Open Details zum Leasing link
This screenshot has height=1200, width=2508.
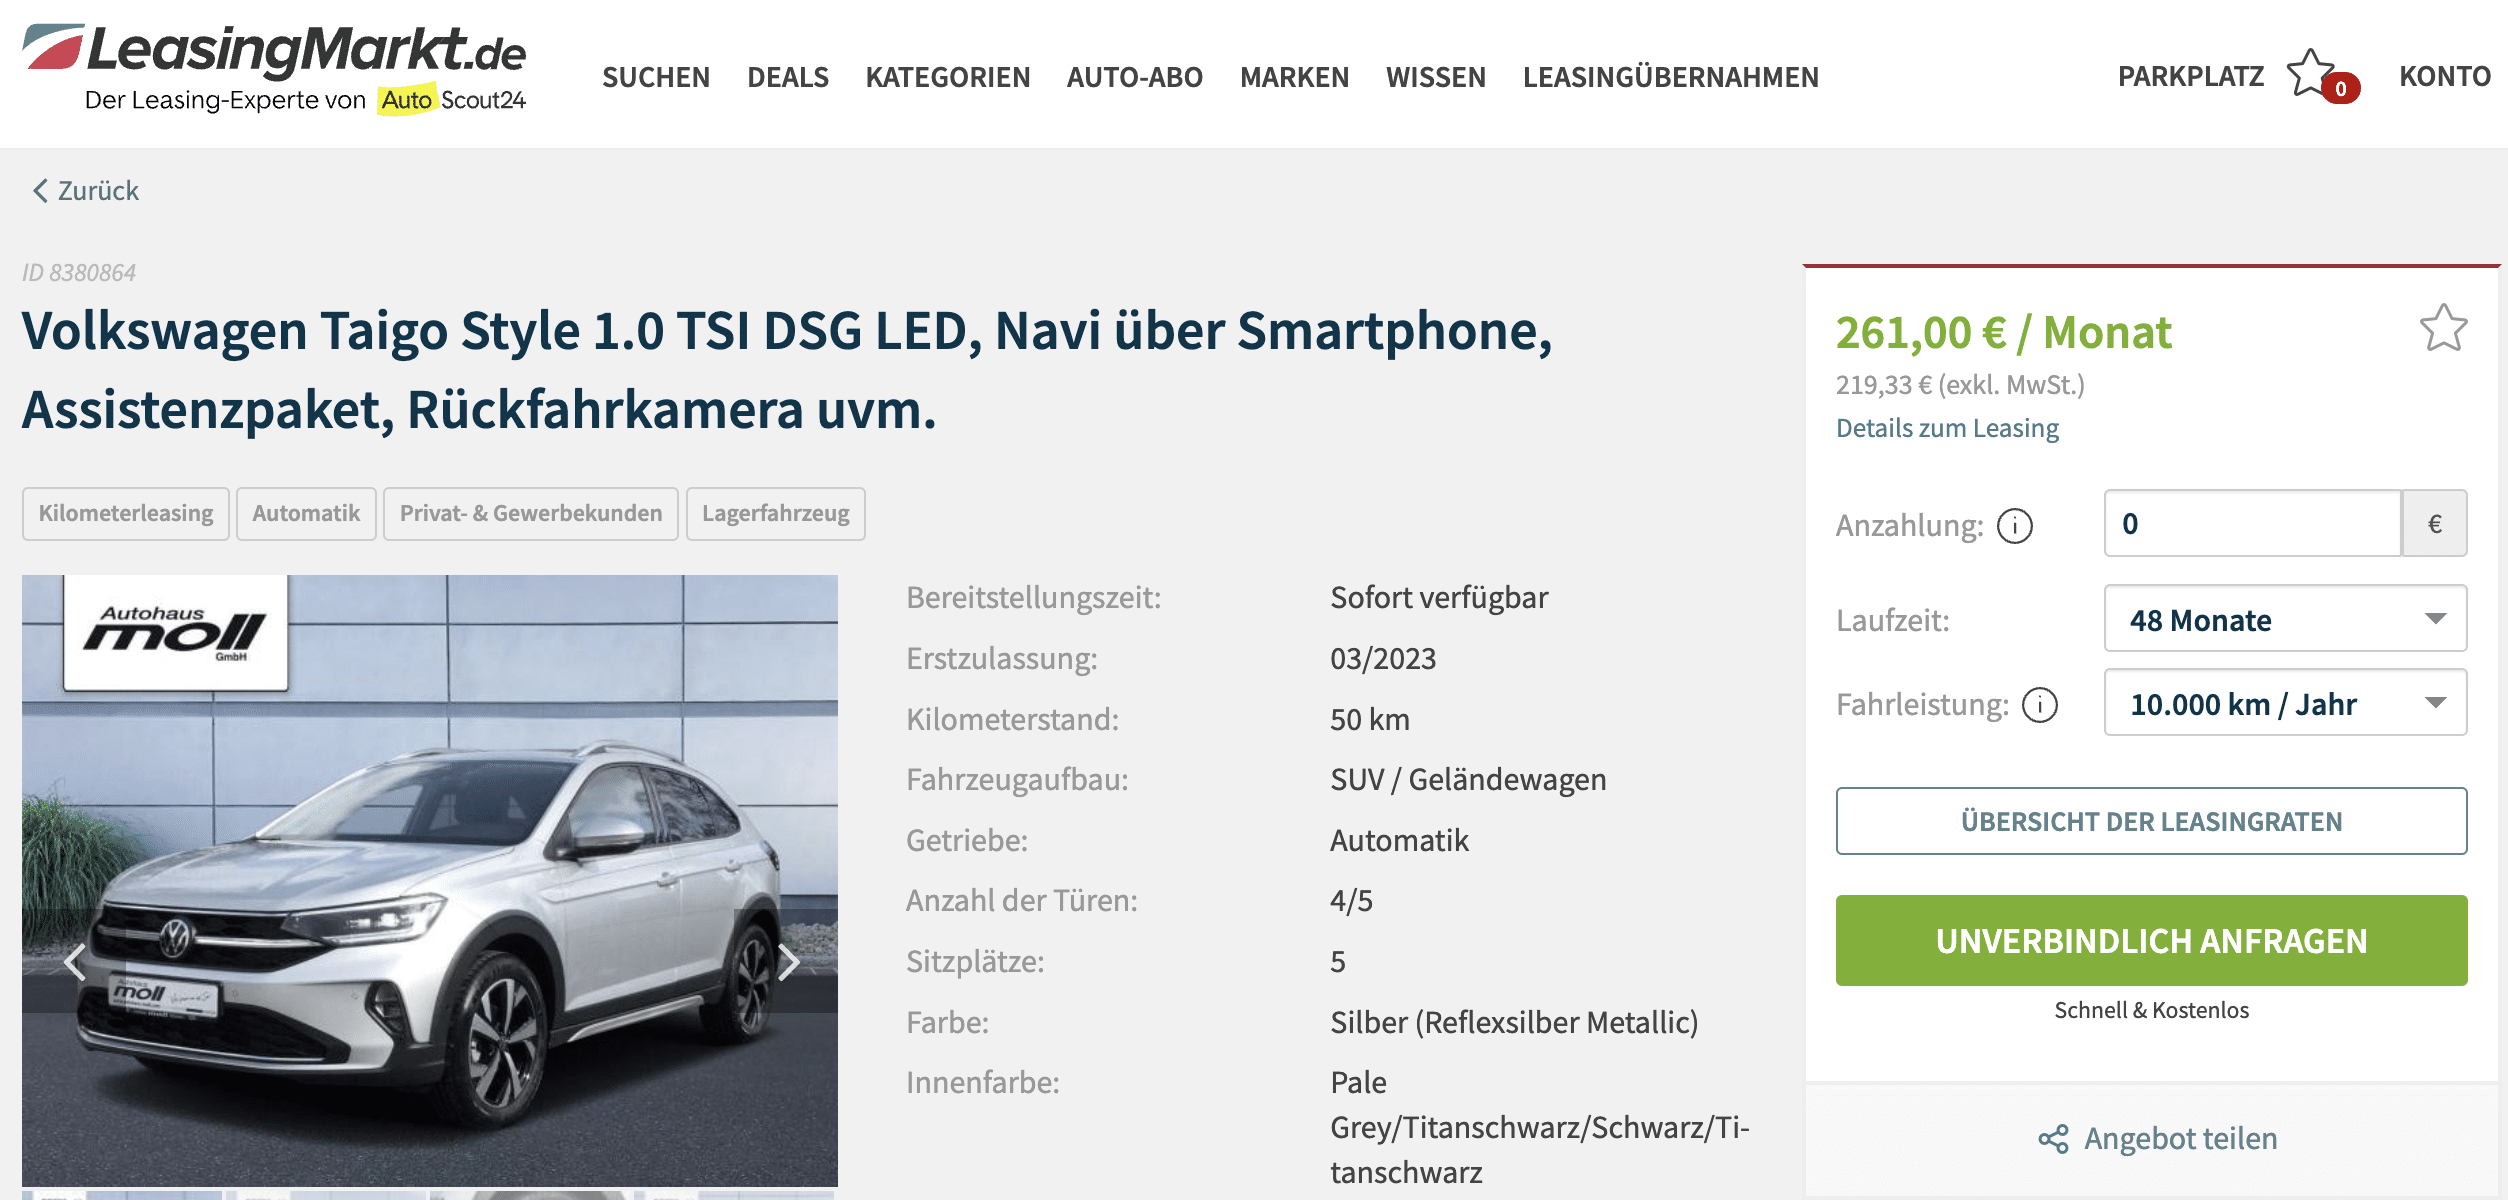[1947, 428]
